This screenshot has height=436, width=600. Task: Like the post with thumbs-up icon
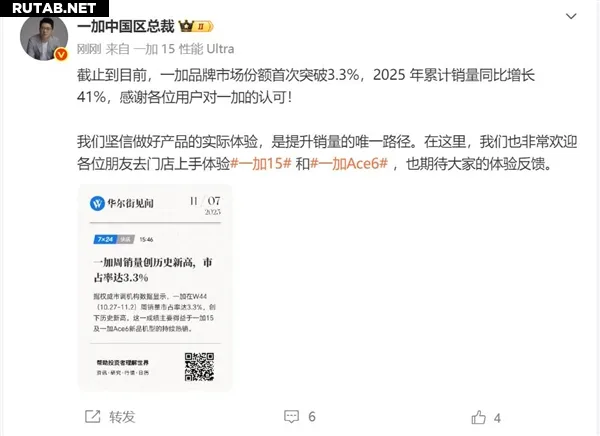pyautogui.click(x=478, y=417)
